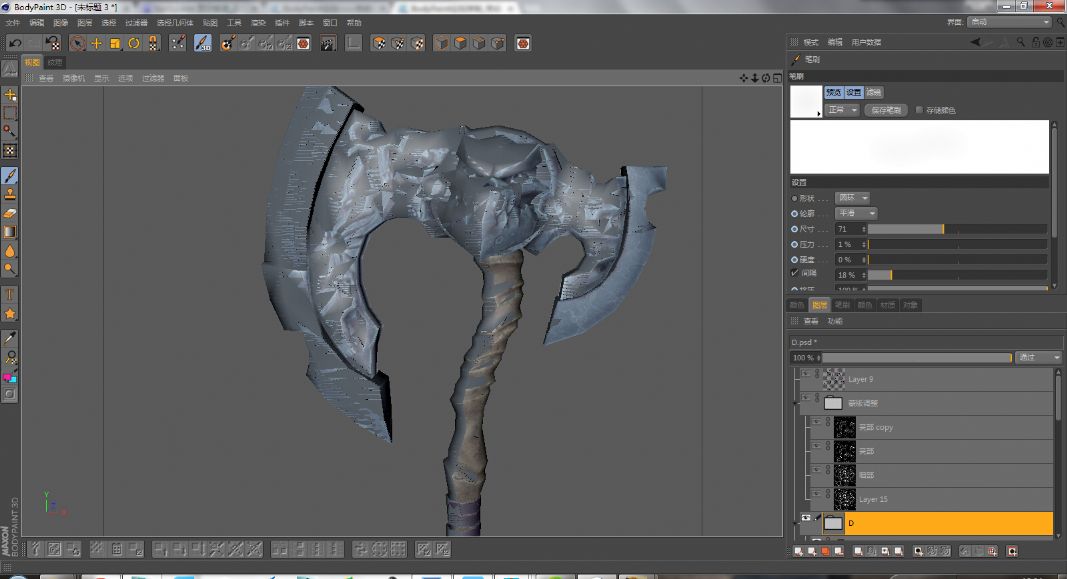Click the attribute panel search icon
The width and height of the screenshot is (1067, 579).
pos(1021,42)
